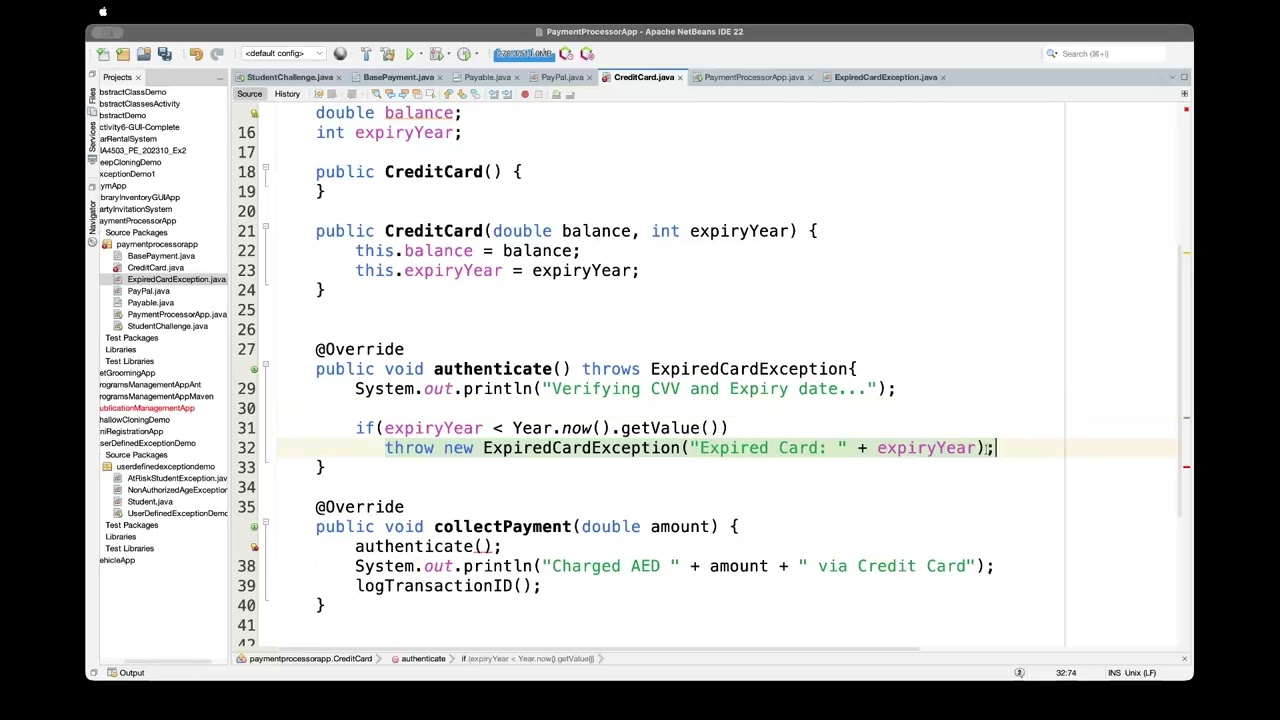This screenshot has width=1280, height=720.
Task: Switch to Payable.java tab
Action: [487, 77]
